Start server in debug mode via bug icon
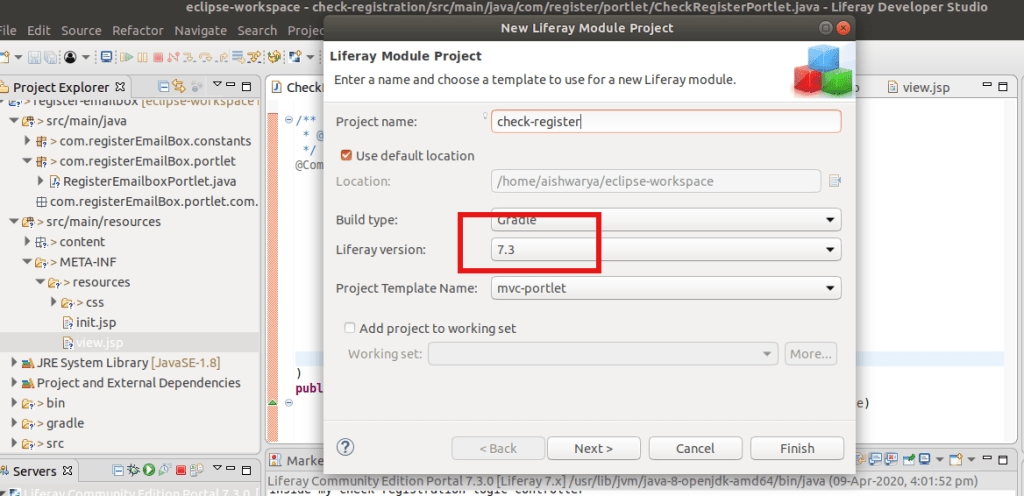The image size is (1024, 496). (133, 470)
